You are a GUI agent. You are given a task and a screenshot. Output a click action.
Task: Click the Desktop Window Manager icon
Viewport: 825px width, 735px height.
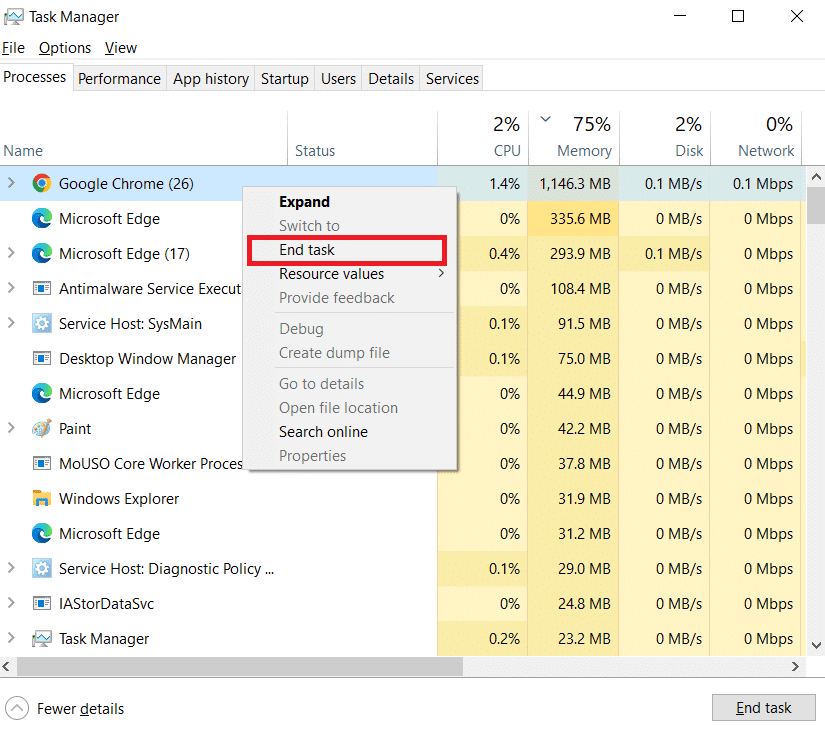tap(42, 359)
